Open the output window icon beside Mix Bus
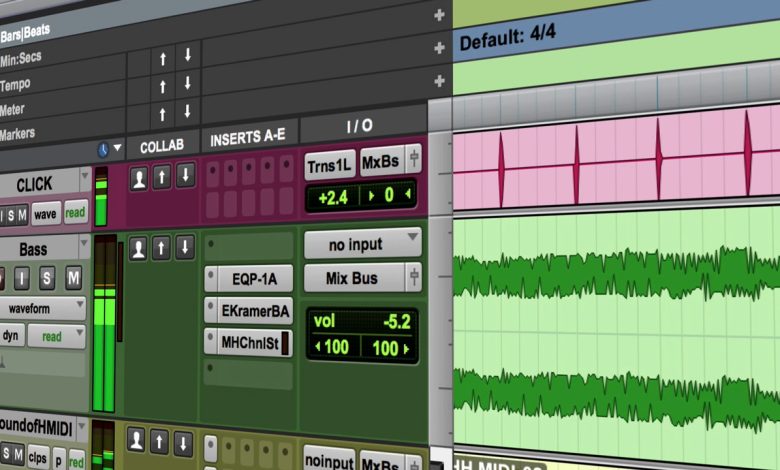Viewport: 780px width, 470px height. coord(414,277)
